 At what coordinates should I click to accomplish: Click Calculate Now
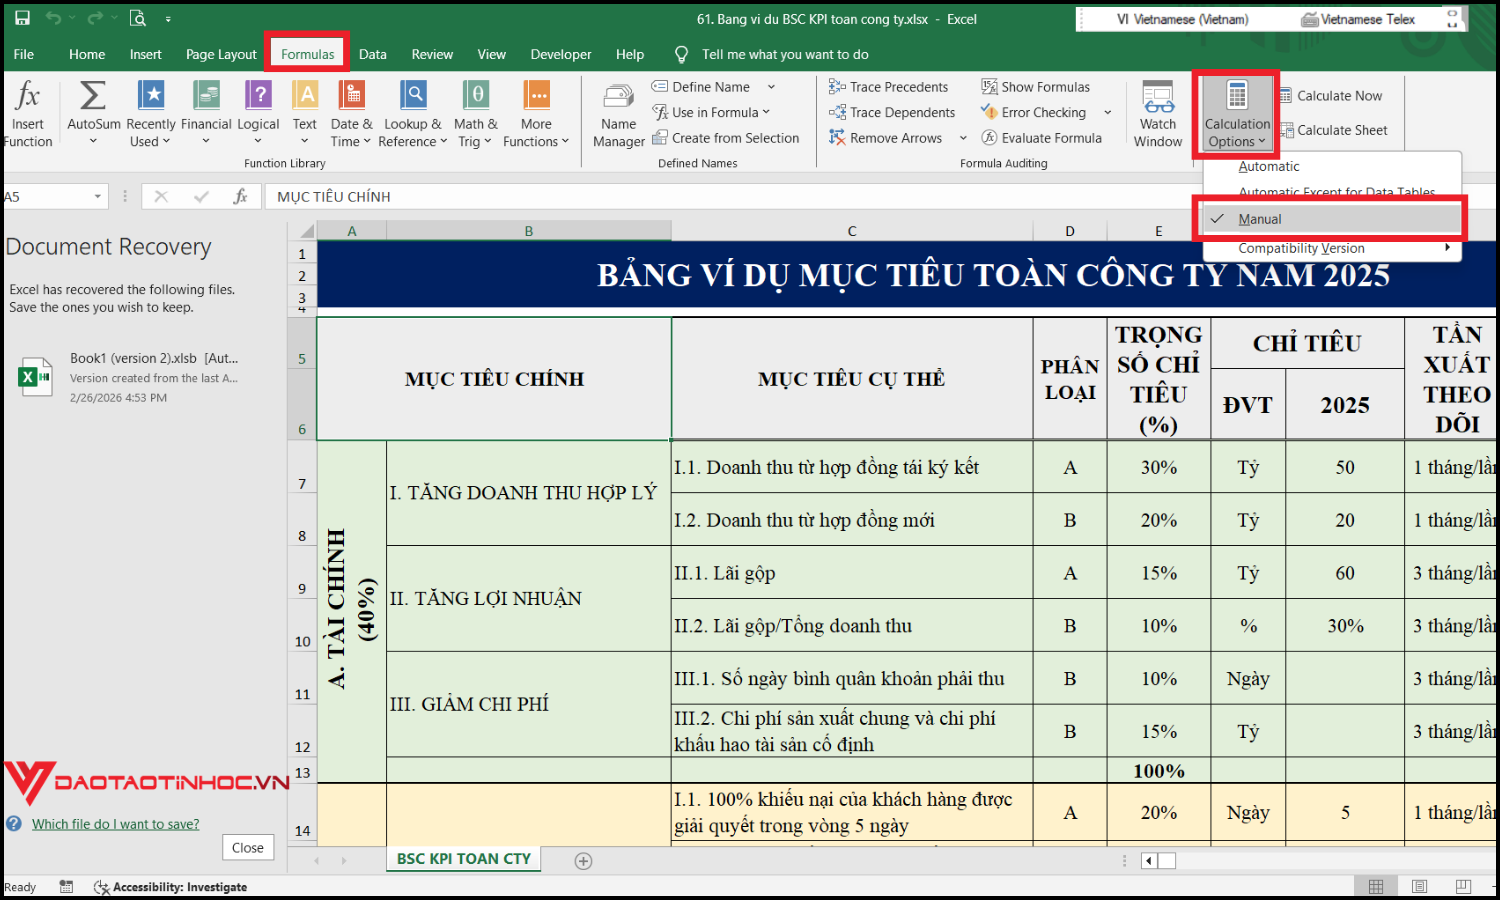point(1332,95)
